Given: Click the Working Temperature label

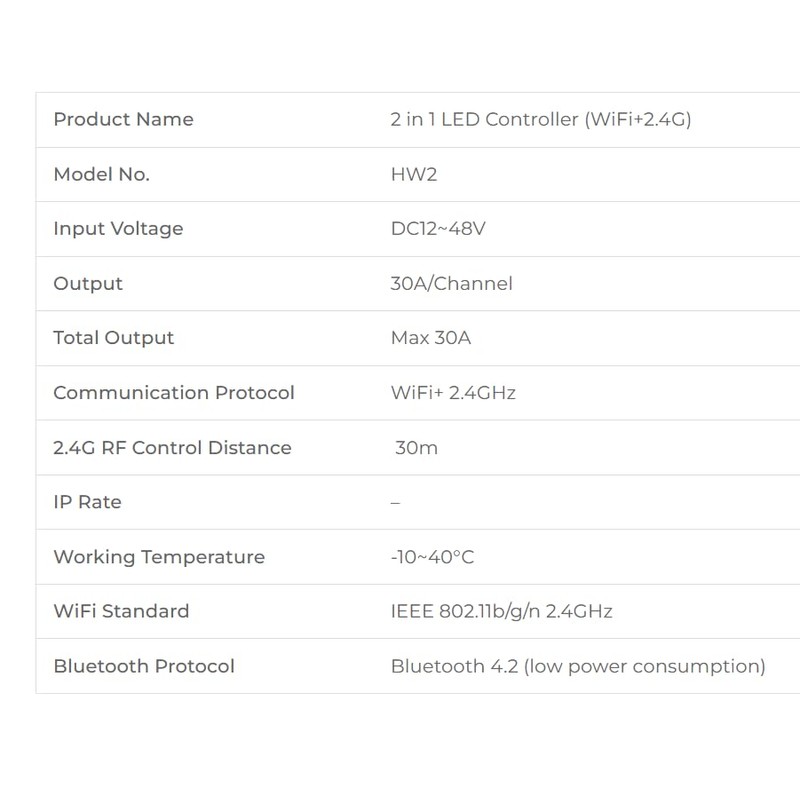Looking at the screenshot, I should point(159,557).
